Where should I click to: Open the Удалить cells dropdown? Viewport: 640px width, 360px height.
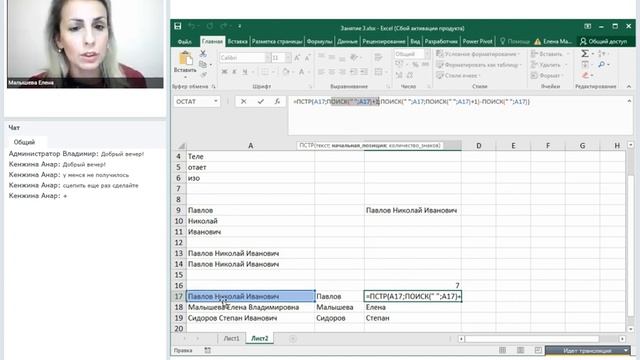[x=548, y=64]
